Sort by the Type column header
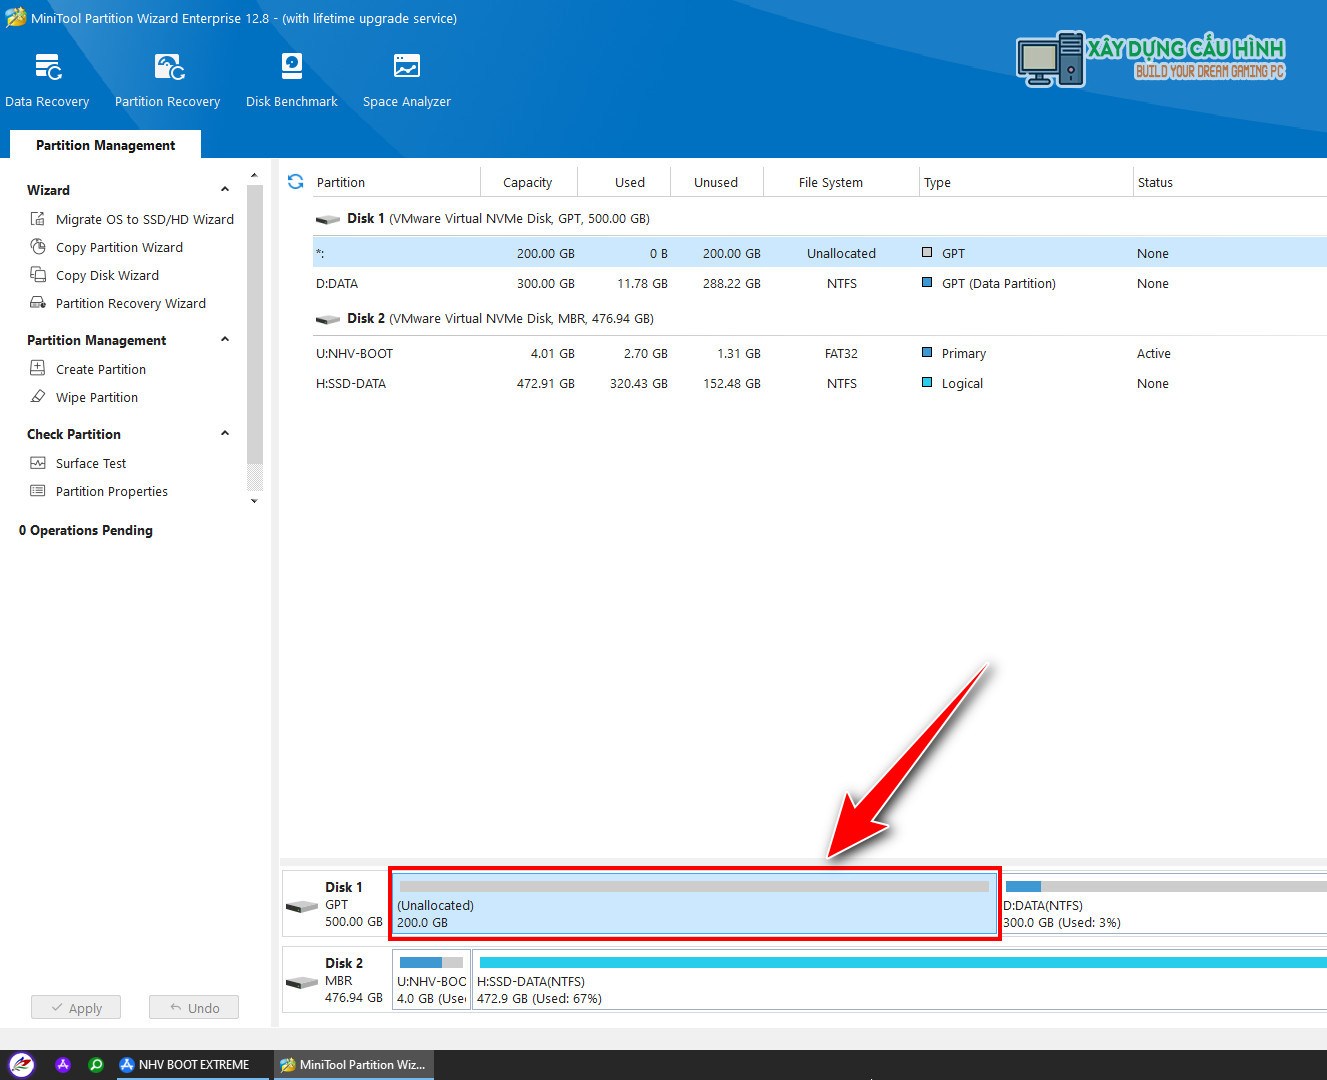1327x1080 pixels. click(1025, 182)
